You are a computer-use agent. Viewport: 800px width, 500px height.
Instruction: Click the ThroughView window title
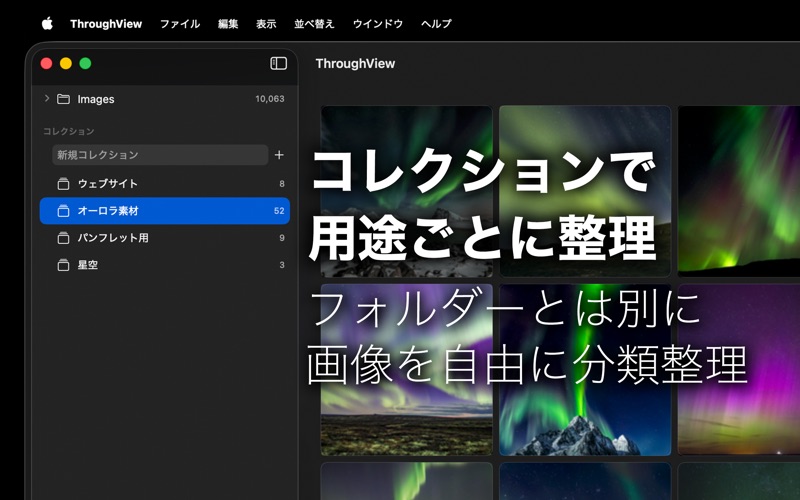(x=356, y=64)
